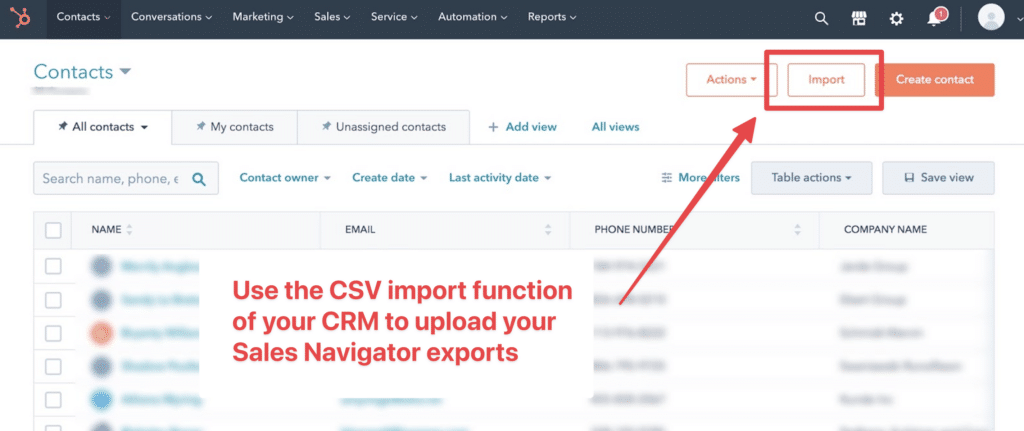The width and height of the screenshot is (1024, 431).
Task: Click the pin icon on Unassigned contacts tab
Action: (326, 127)
